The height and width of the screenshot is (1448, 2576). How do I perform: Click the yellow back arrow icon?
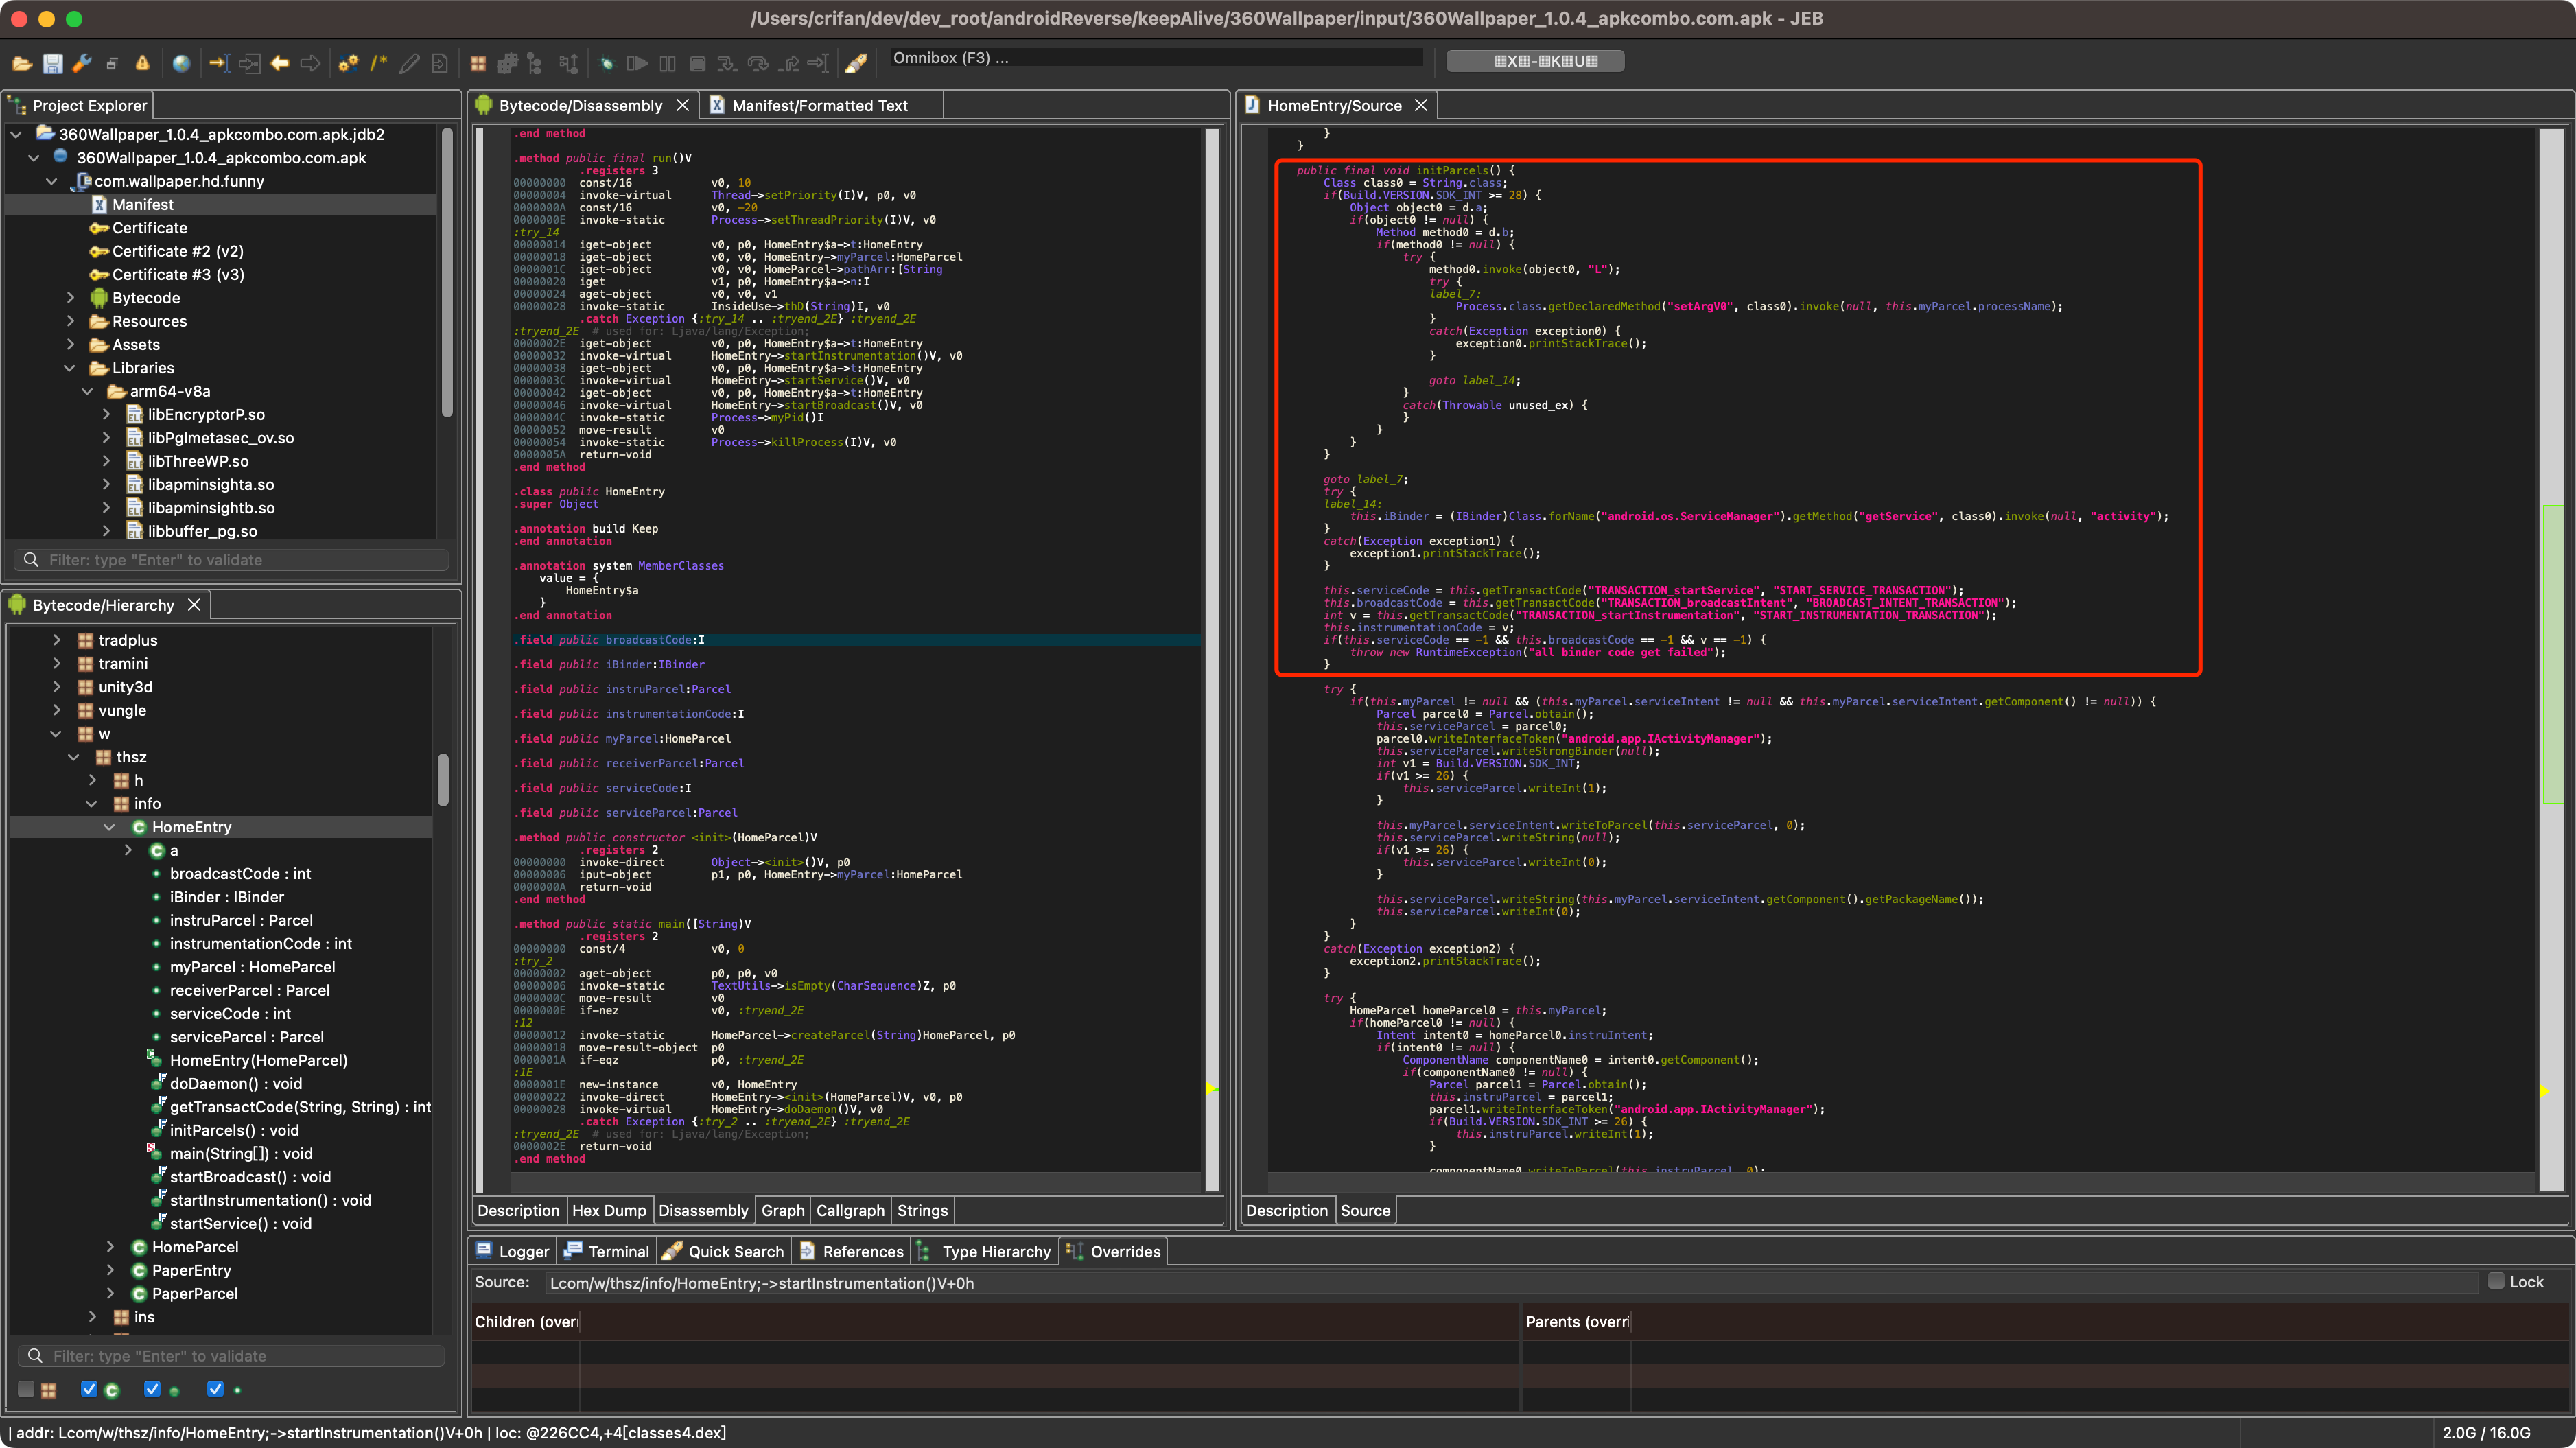click(280, 63)
